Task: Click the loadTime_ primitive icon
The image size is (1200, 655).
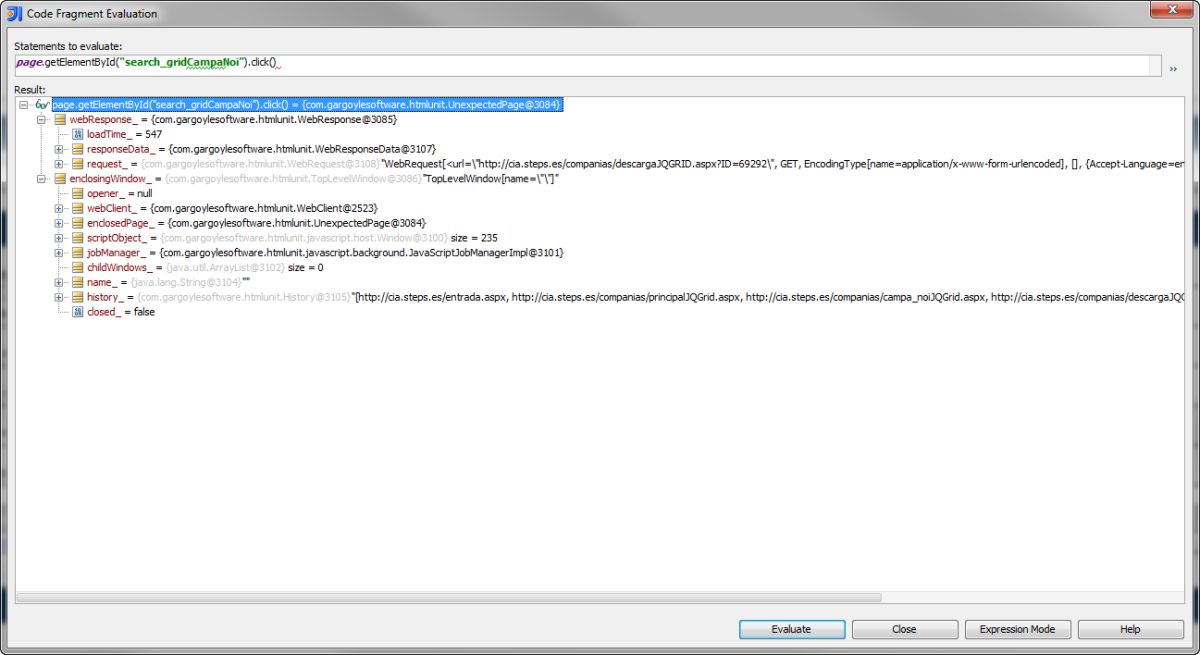Action: (x=77, y=134)
